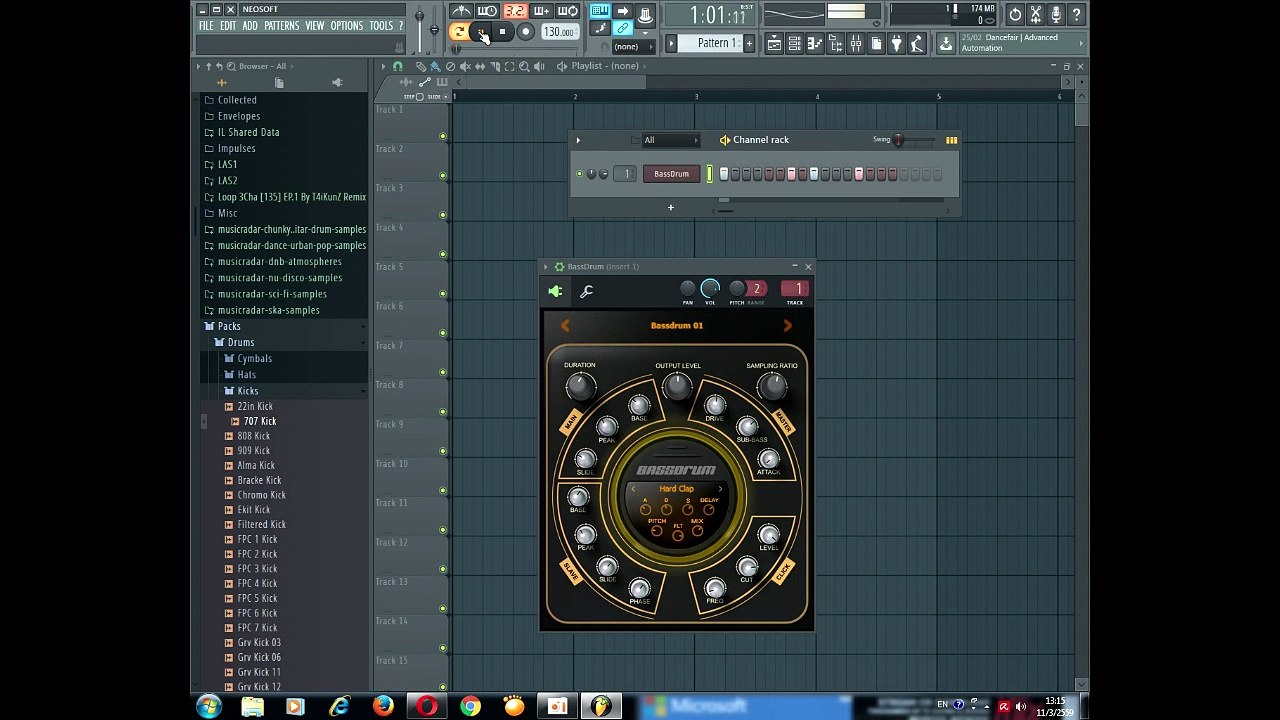
Task: Click the DURATION knob
Action: coord(580,386)
